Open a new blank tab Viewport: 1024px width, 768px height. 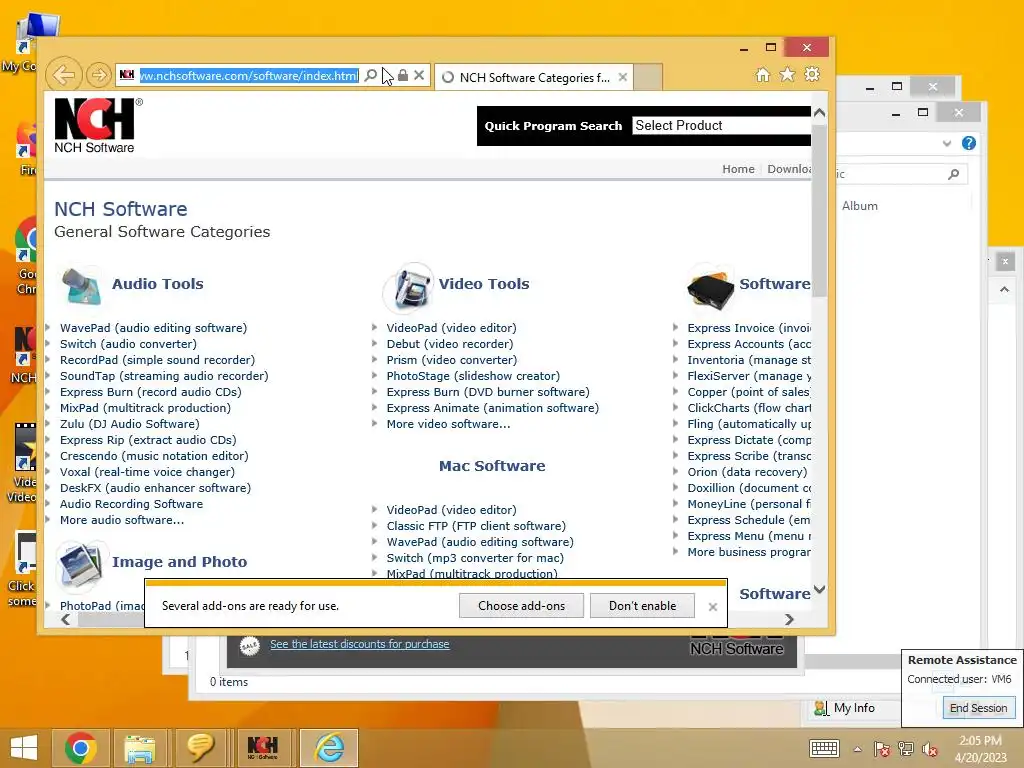click(648, 77)
